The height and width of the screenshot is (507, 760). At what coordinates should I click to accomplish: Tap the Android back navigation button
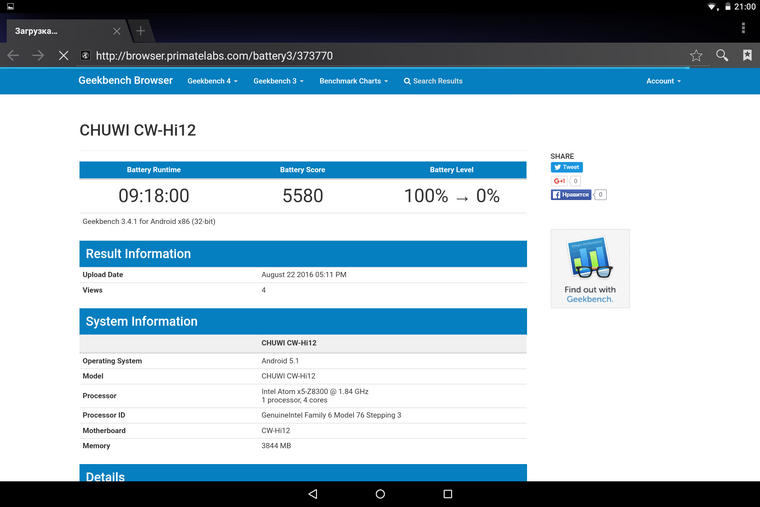[x=313, y=494]
